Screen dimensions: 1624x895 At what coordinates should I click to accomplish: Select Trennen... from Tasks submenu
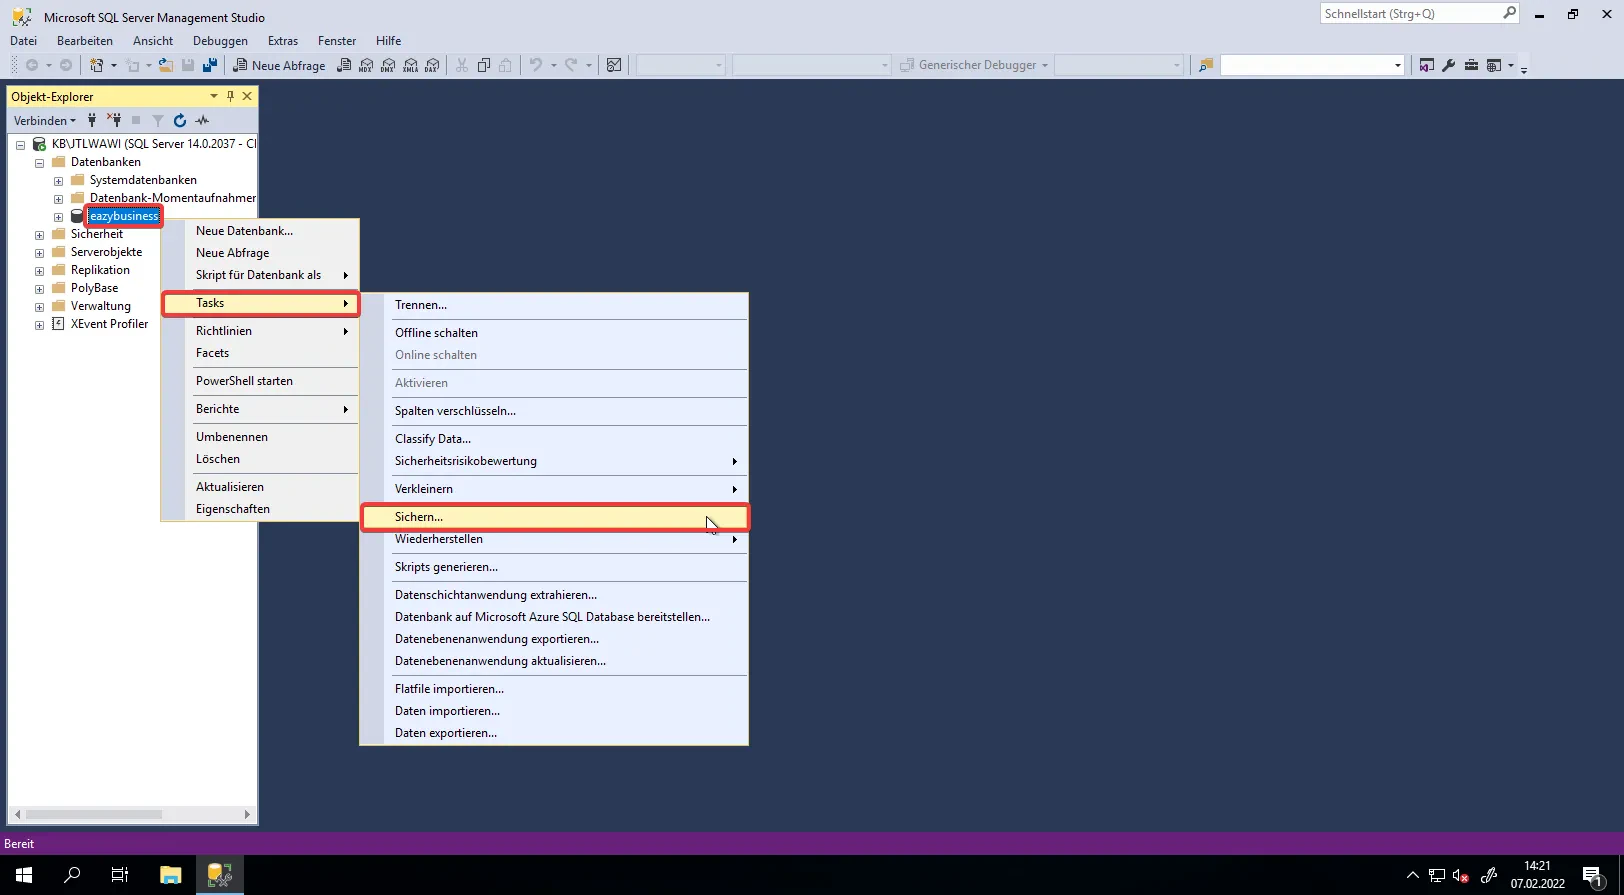pos(554,305)
